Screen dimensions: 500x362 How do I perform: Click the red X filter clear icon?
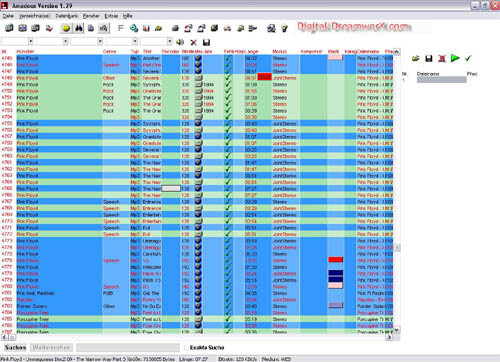click(x=193, y=42)
